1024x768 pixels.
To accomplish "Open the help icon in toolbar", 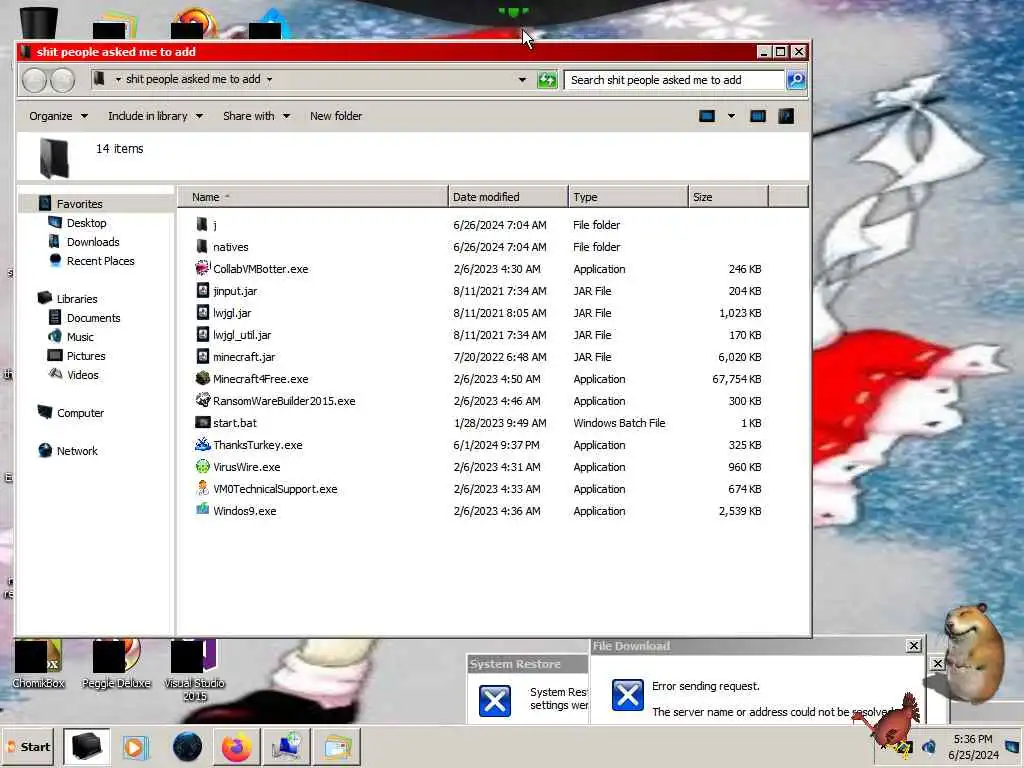I will 786,116.
